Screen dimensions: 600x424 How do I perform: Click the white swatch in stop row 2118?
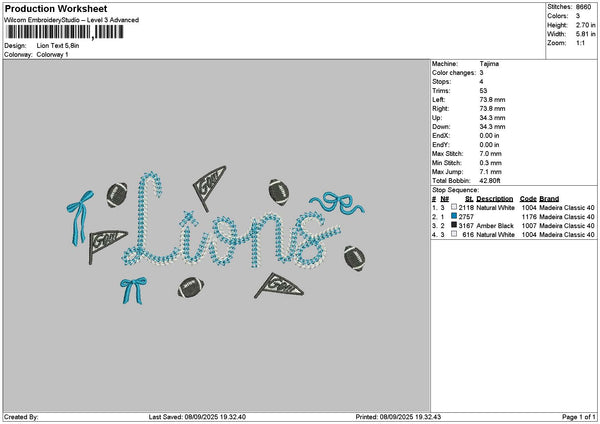[454, 207]
